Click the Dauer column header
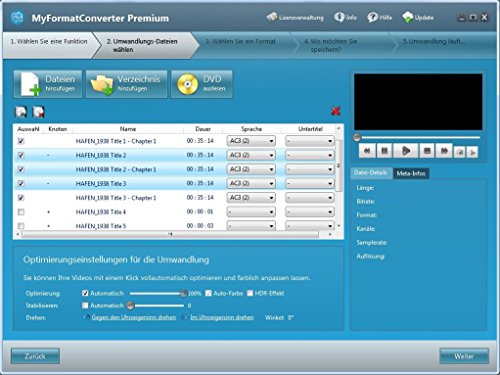Screen dimensions: 500x375 pos(203,129)
